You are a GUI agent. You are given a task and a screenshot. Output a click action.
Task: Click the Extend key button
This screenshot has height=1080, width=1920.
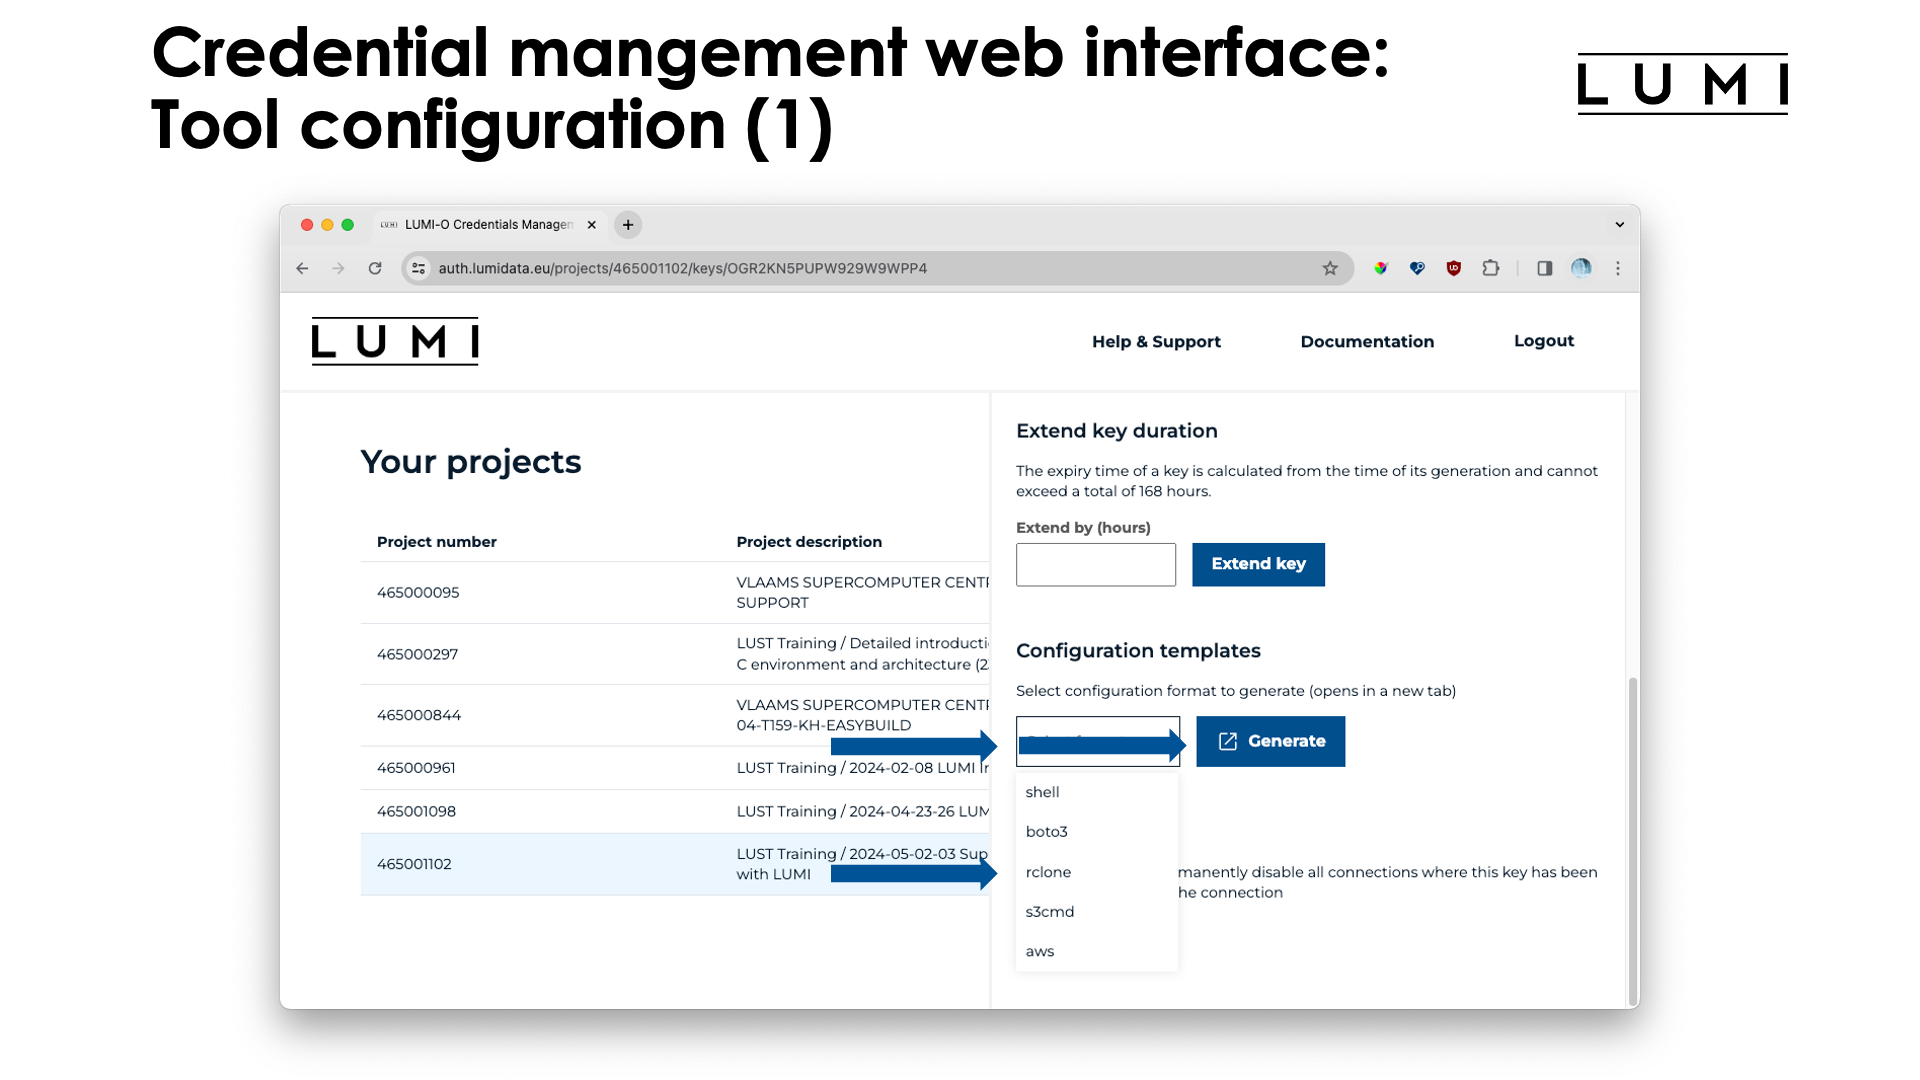point(1258,565)
